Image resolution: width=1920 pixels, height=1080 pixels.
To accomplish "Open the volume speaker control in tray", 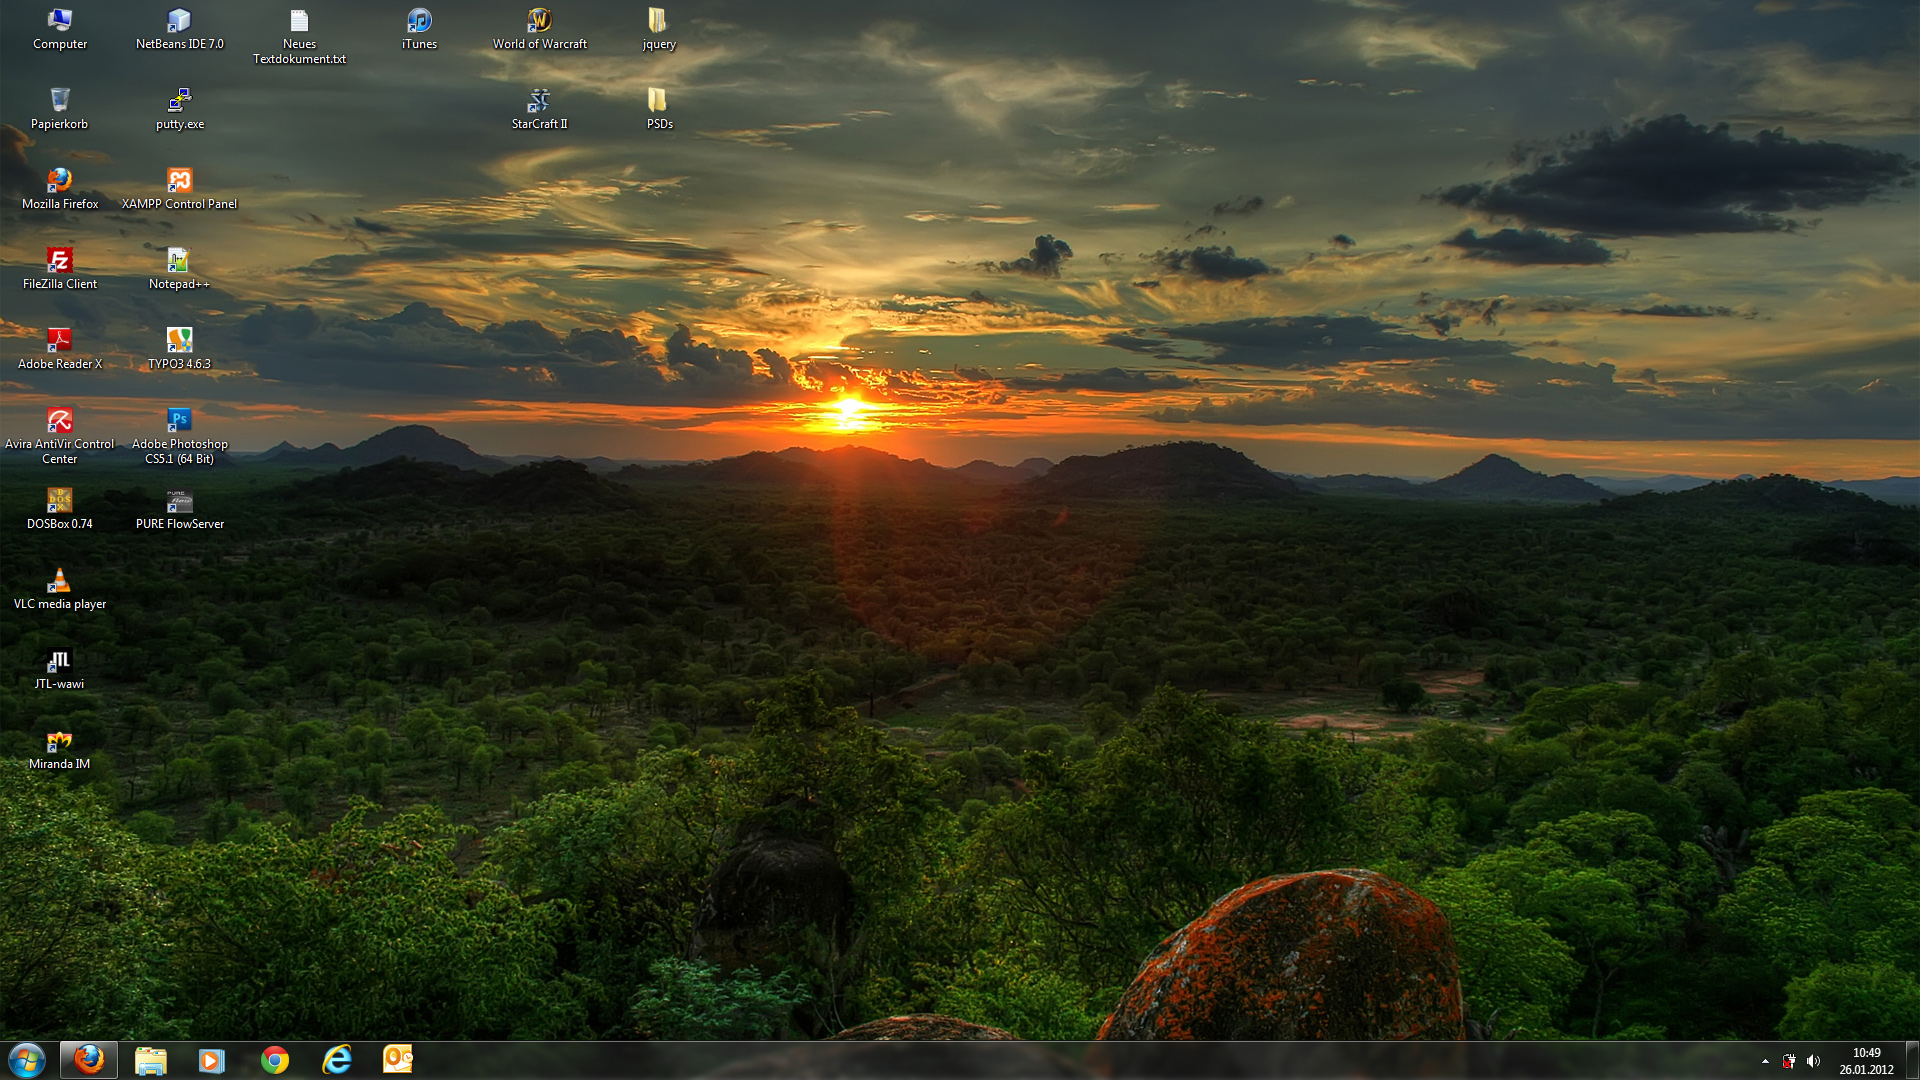I will click(x=1813, y=1061).
